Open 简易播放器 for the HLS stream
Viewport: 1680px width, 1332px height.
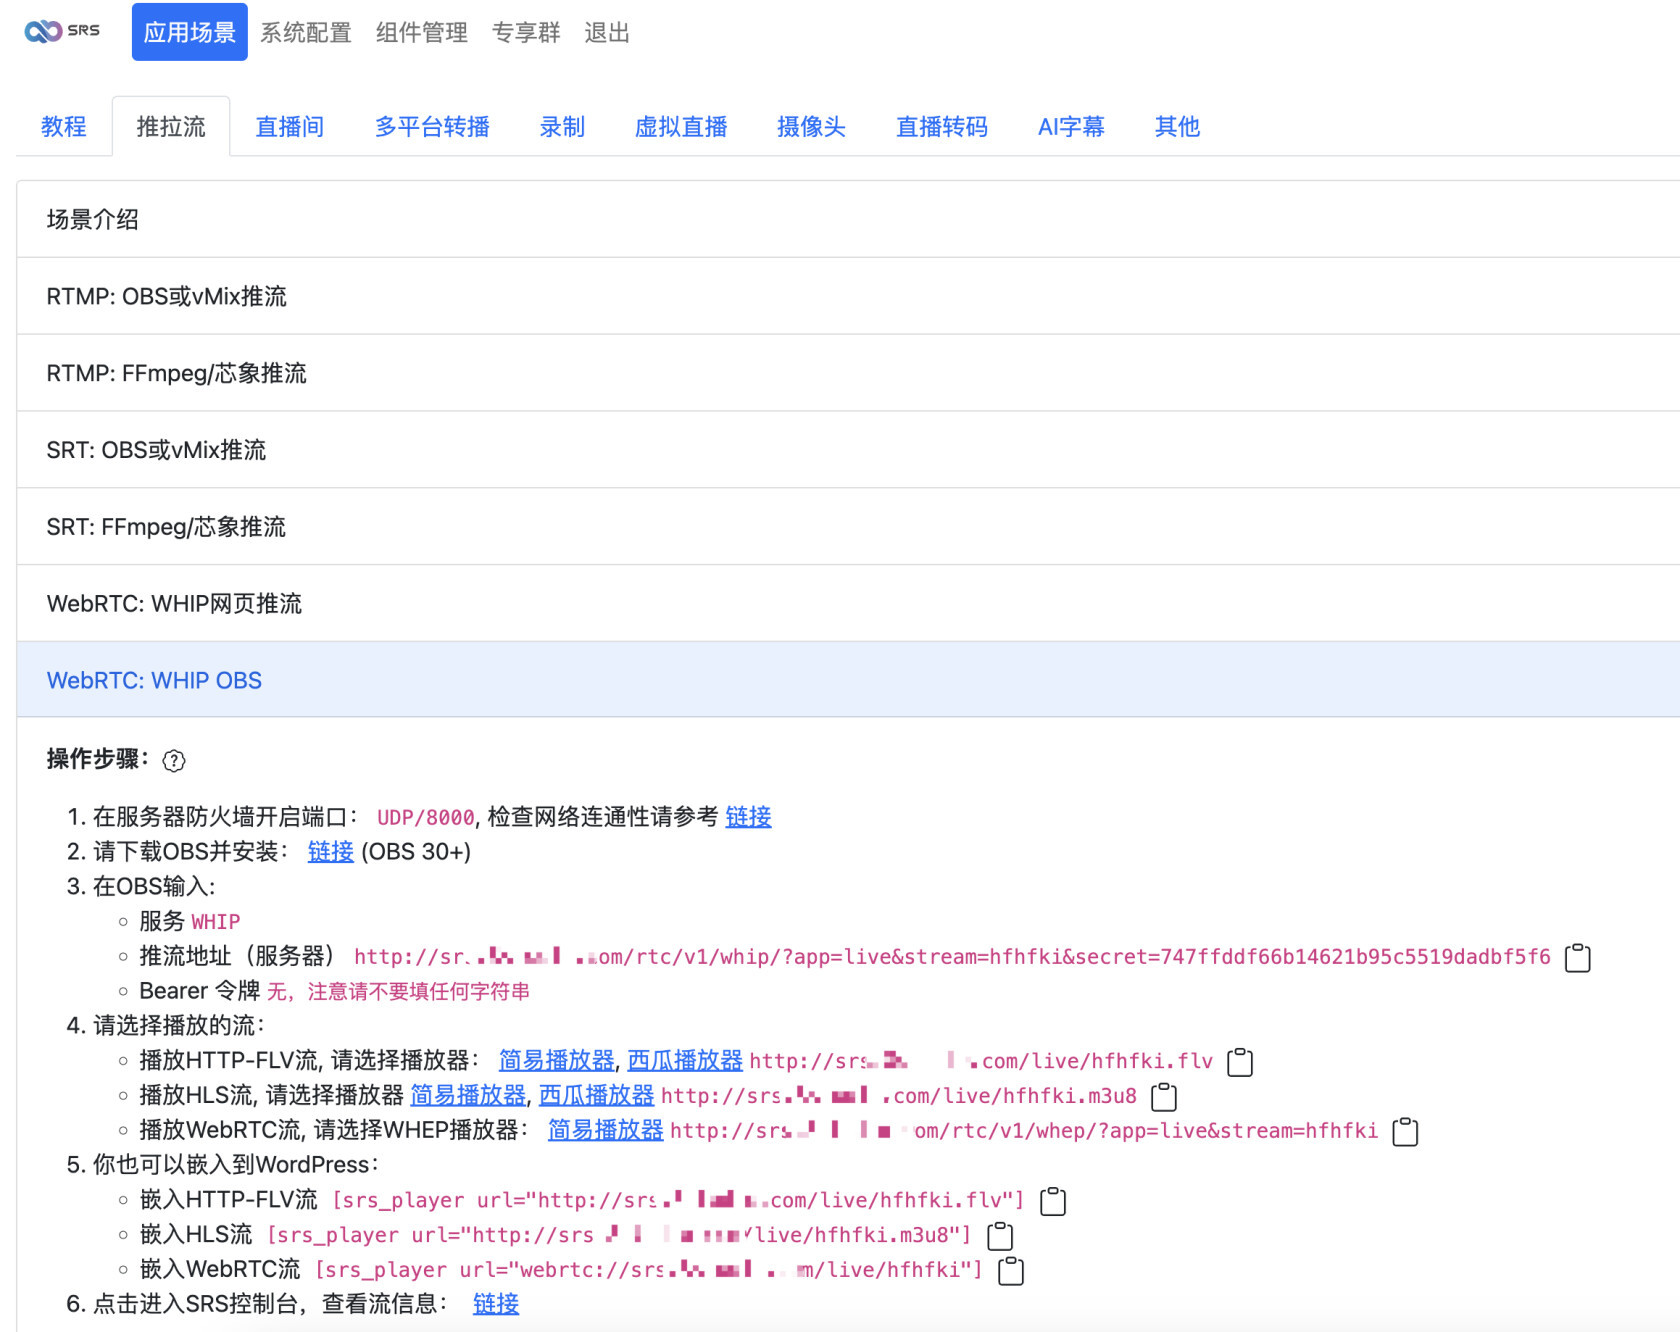pyautogui.click(x=468, y=1096)
